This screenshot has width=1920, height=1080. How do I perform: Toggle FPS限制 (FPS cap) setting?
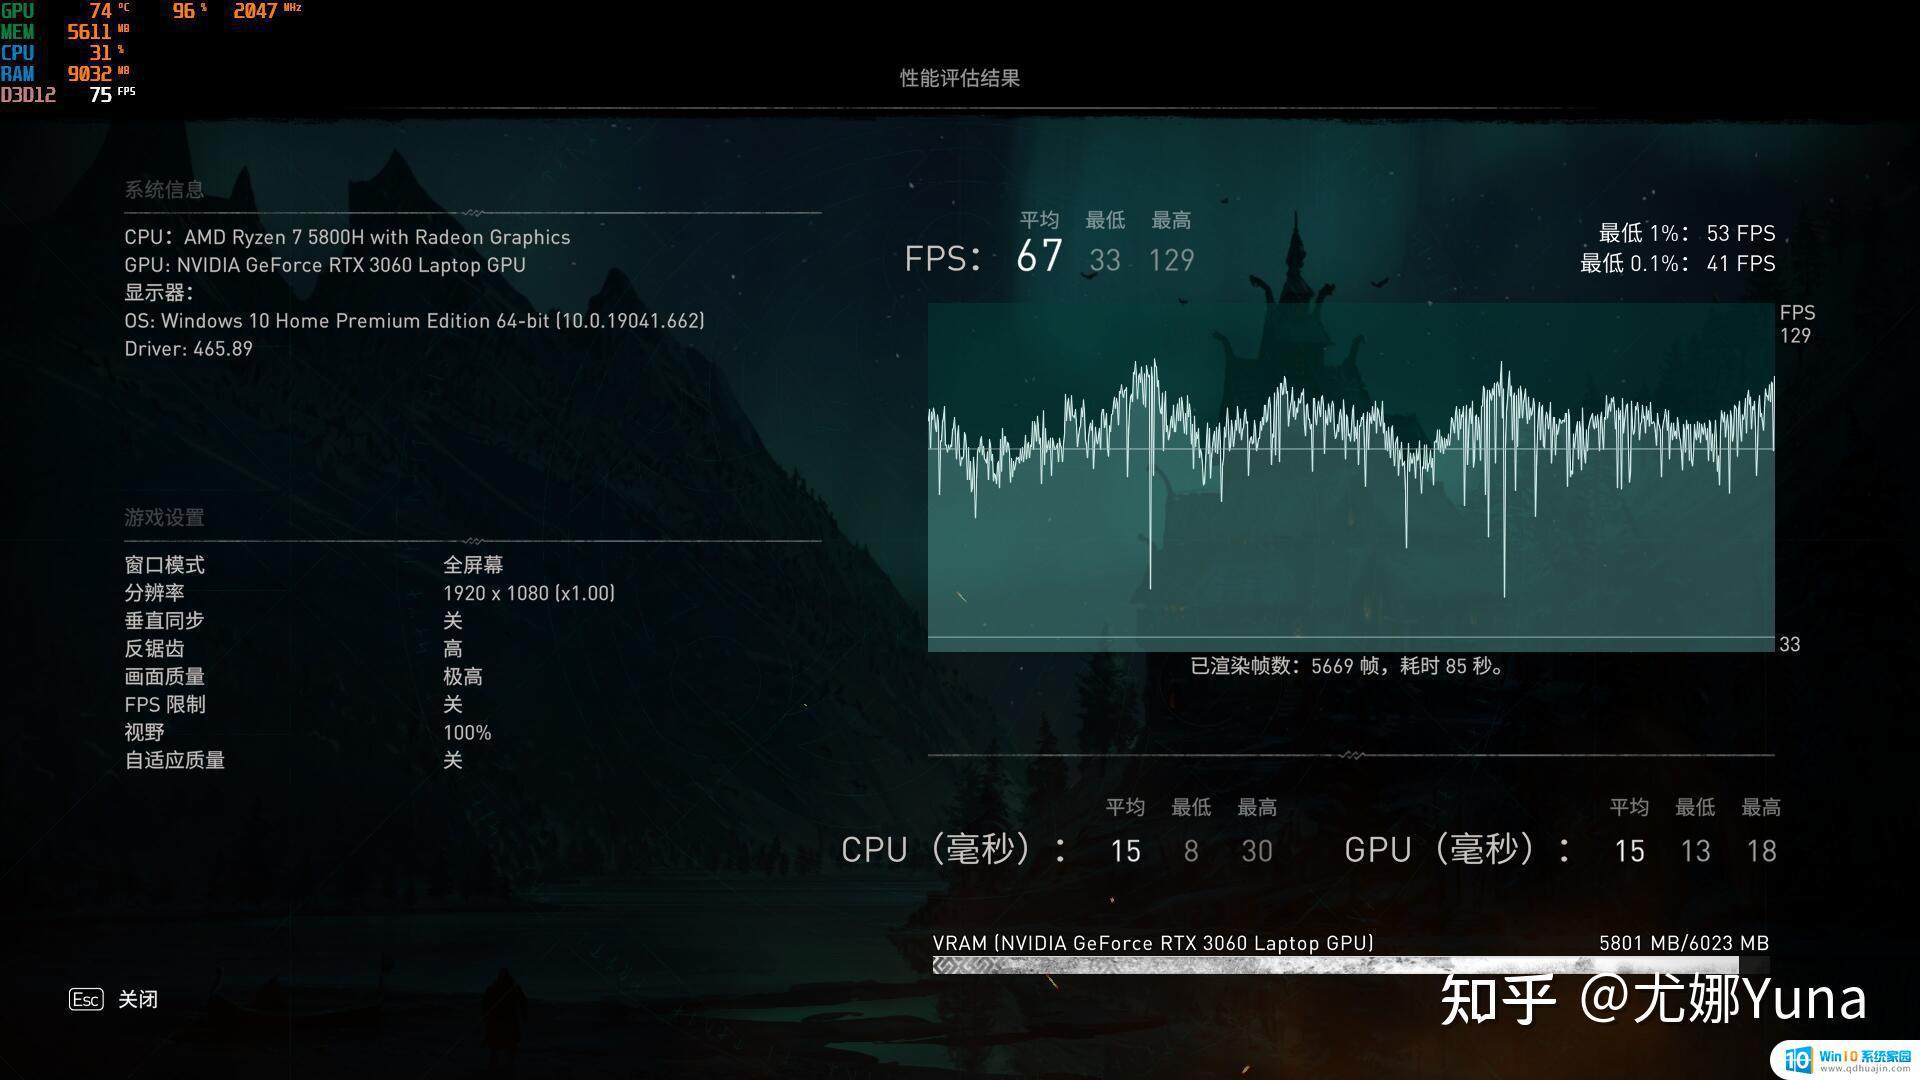(446, 703)
